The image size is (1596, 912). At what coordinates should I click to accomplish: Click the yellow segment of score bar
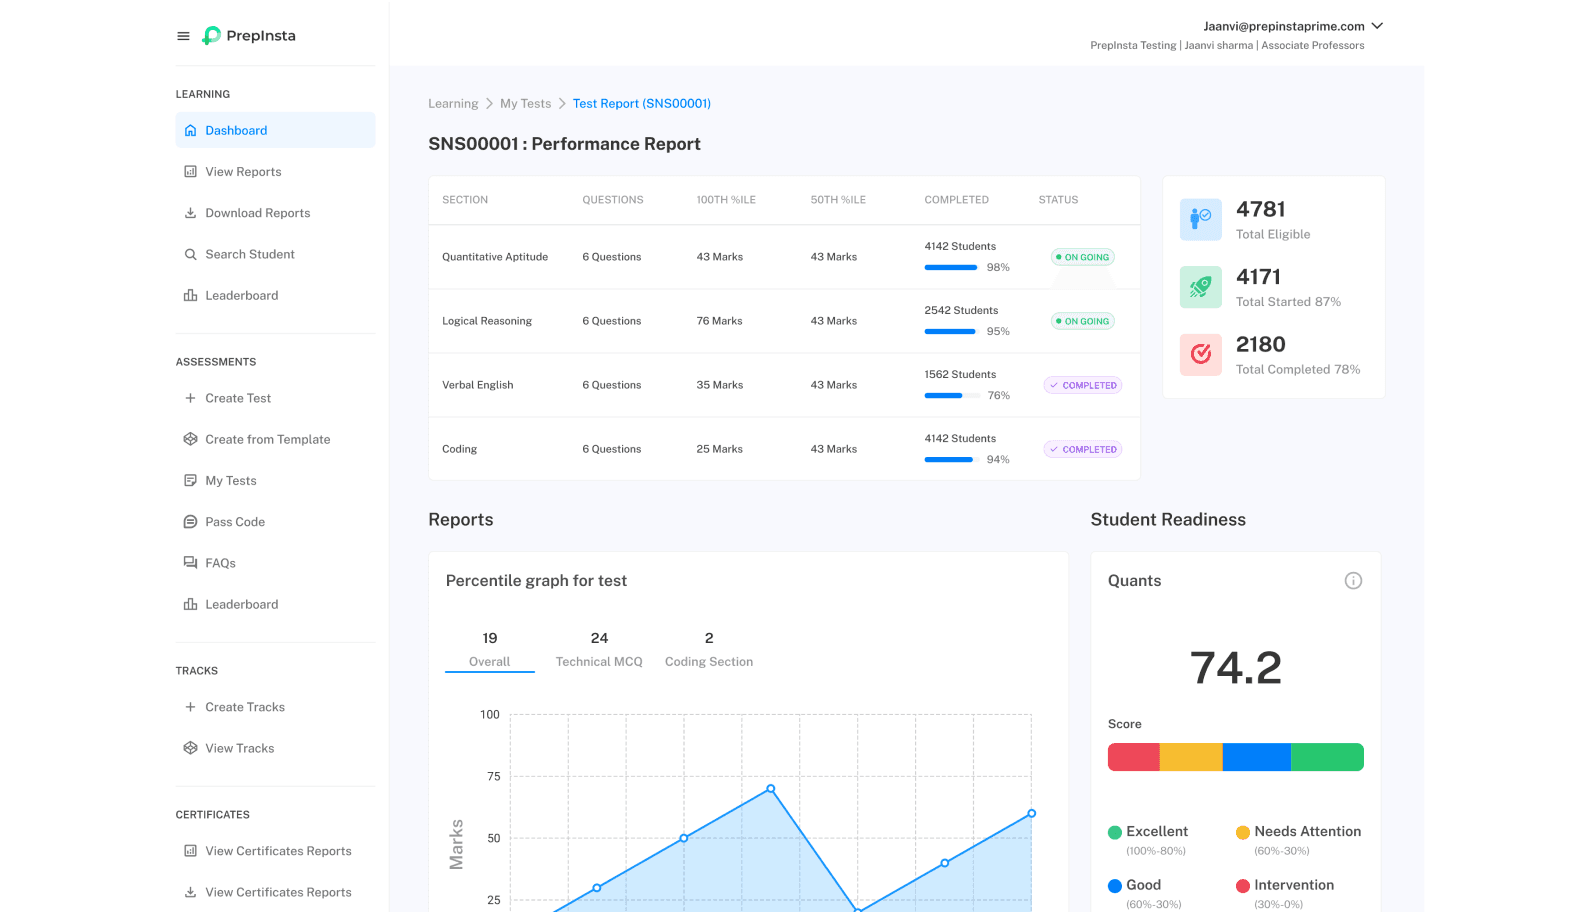click(1191, 757)
